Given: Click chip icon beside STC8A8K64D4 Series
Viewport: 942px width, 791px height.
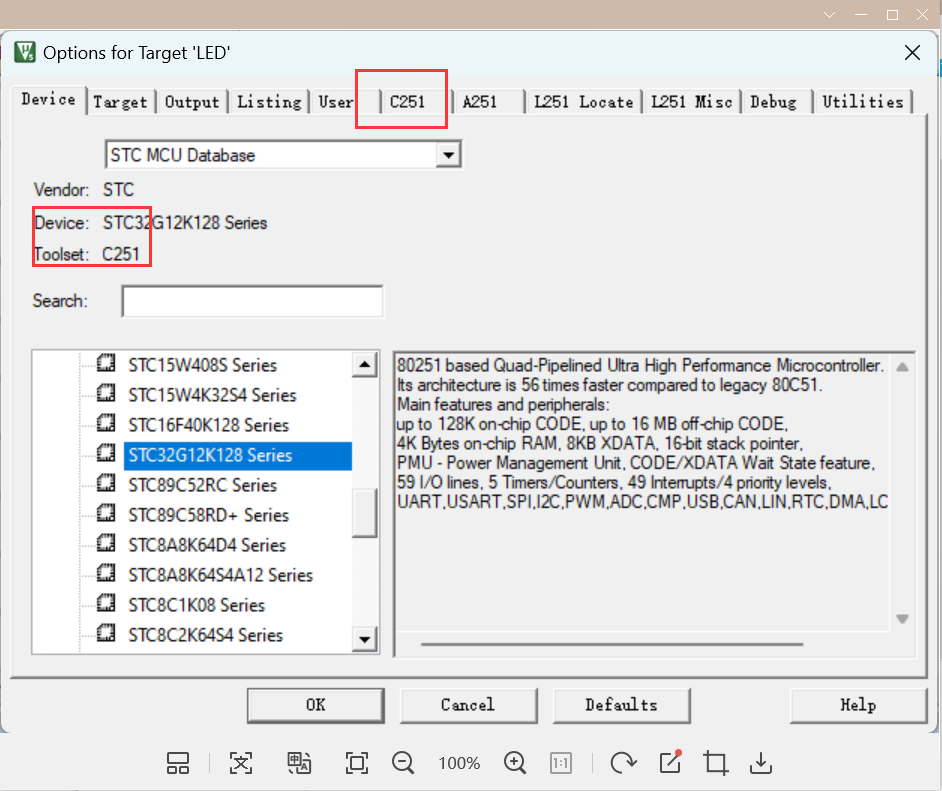Looking at the screenshot, I should point(106,544).
